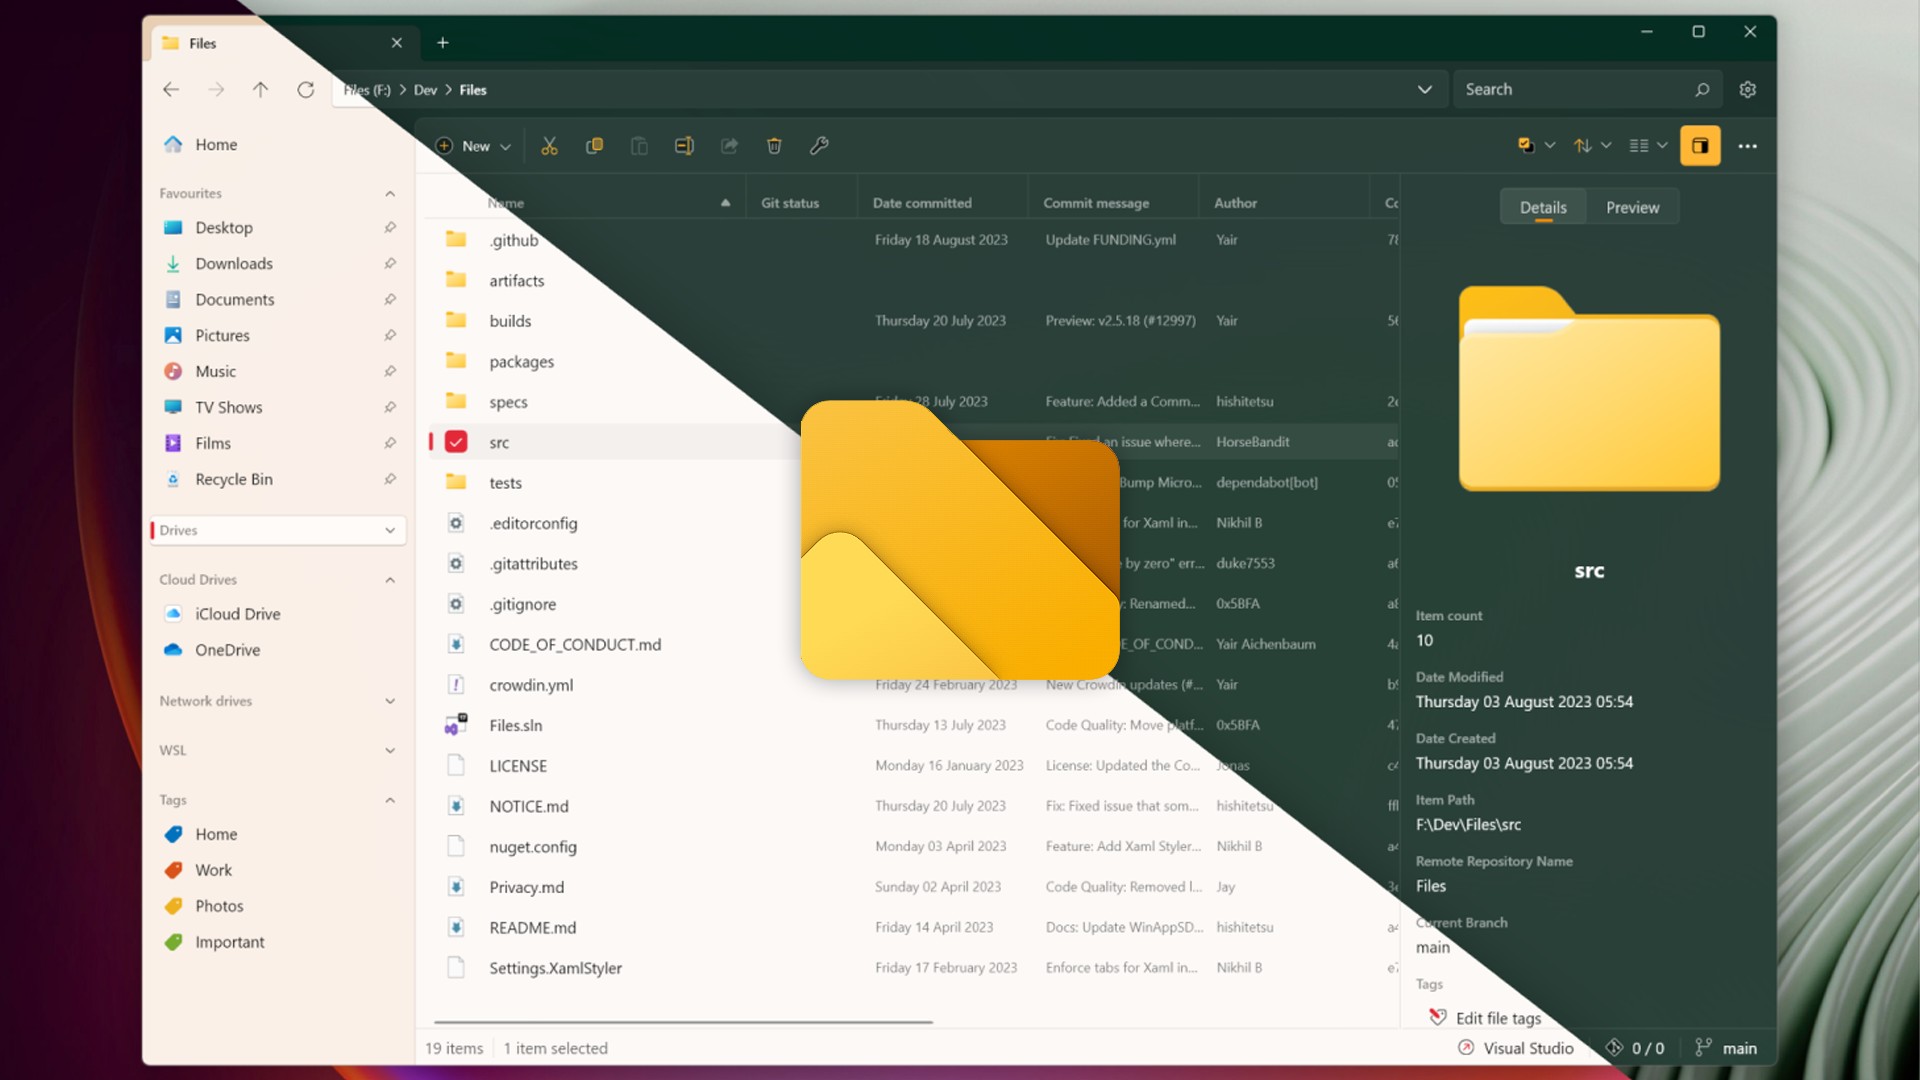
Task: Open the New item dropdown
Action: pos(474,146)
